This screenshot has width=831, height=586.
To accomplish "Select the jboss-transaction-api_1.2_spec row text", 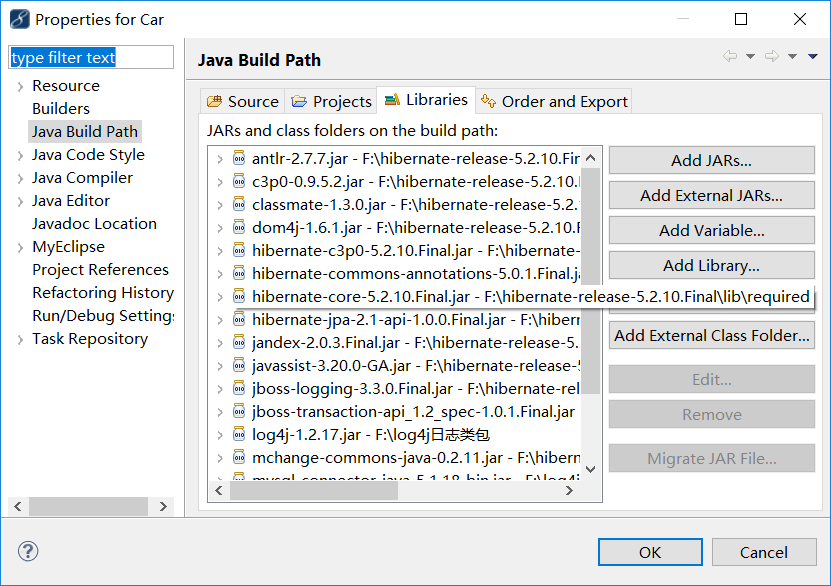I will (x=413, y=411).
